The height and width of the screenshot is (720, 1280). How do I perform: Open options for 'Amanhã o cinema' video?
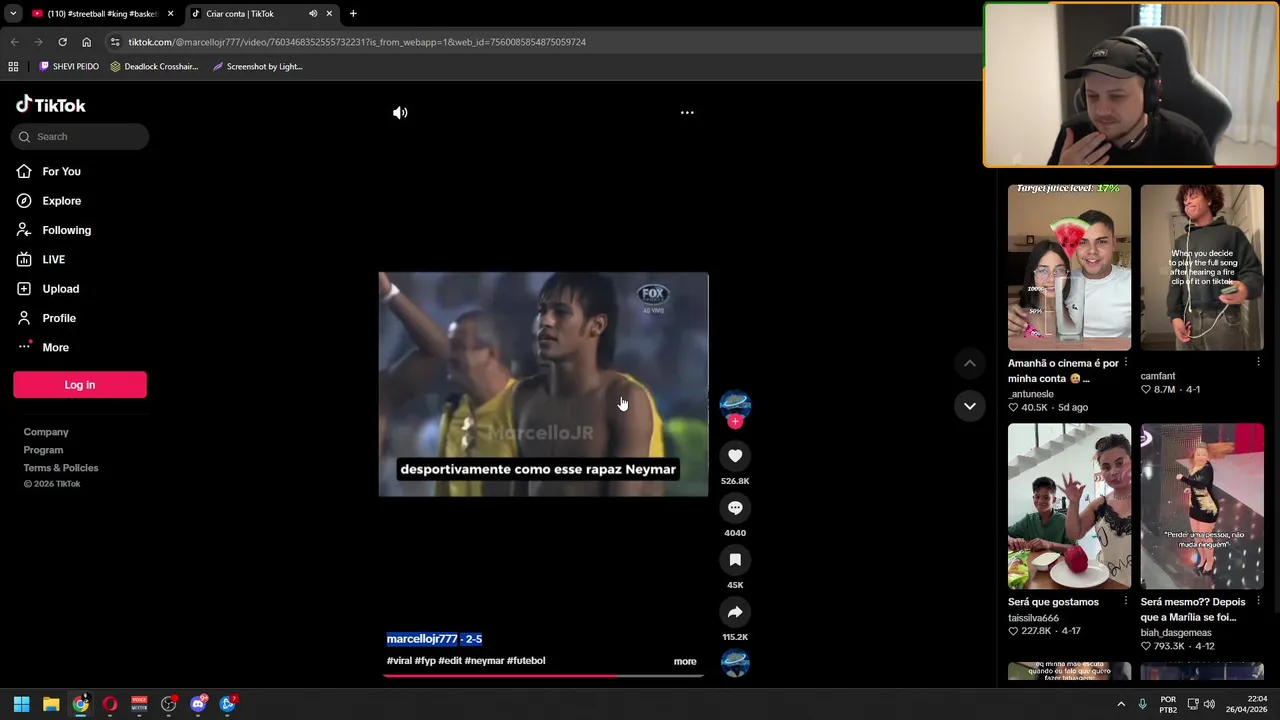coord(1126,362)
